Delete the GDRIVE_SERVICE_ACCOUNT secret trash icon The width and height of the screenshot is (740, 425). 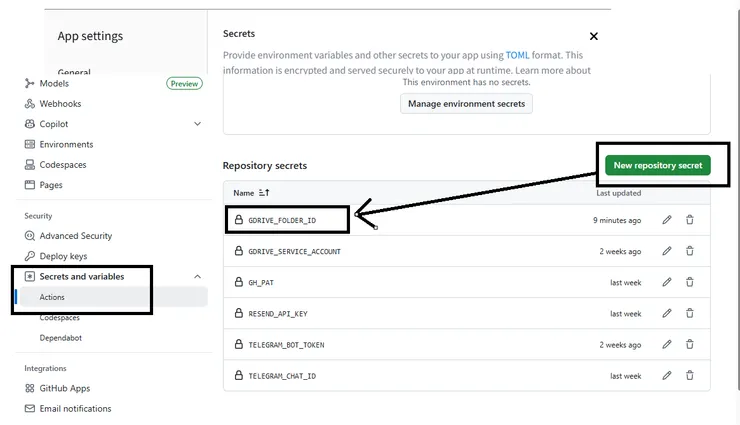point(690,251)
